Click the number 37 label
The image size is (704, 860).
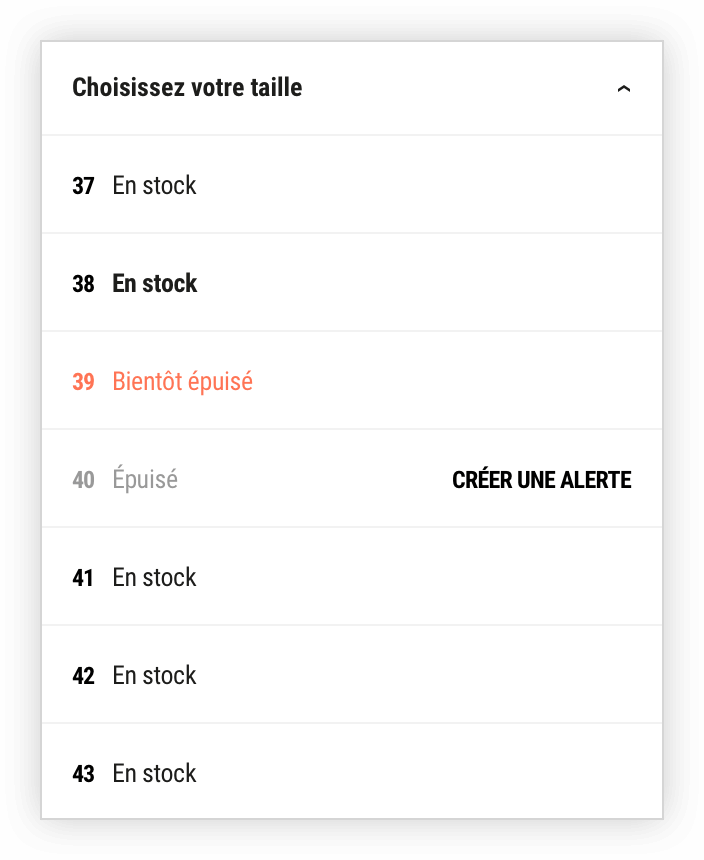pyautogui.click(x=83, y=186)
